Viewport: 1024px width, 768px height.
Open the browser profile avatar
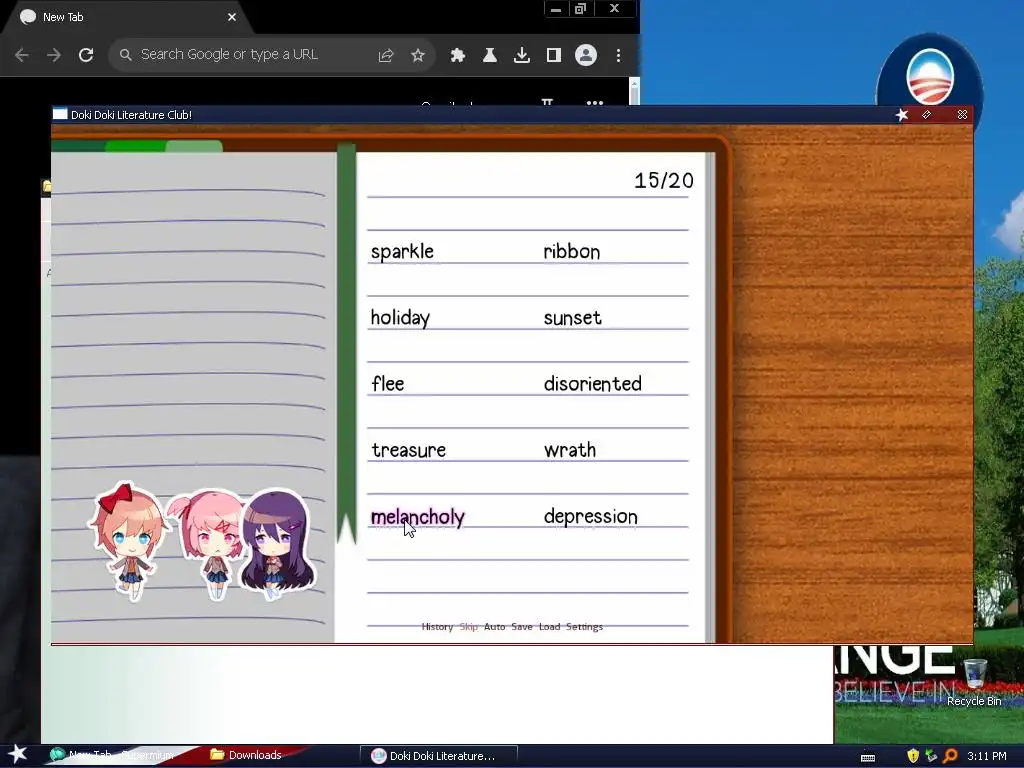(586, 55)
